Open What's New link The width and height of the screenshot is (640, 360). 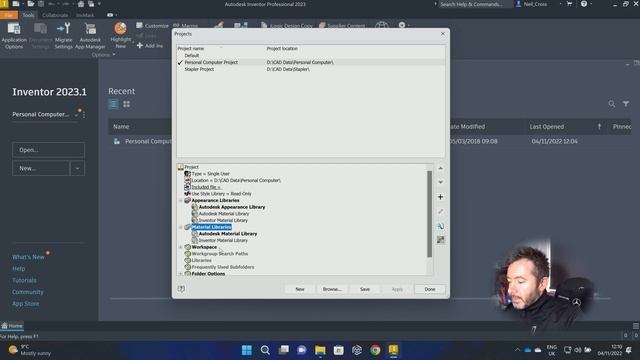pyautogui.click(x=28, y=257)
